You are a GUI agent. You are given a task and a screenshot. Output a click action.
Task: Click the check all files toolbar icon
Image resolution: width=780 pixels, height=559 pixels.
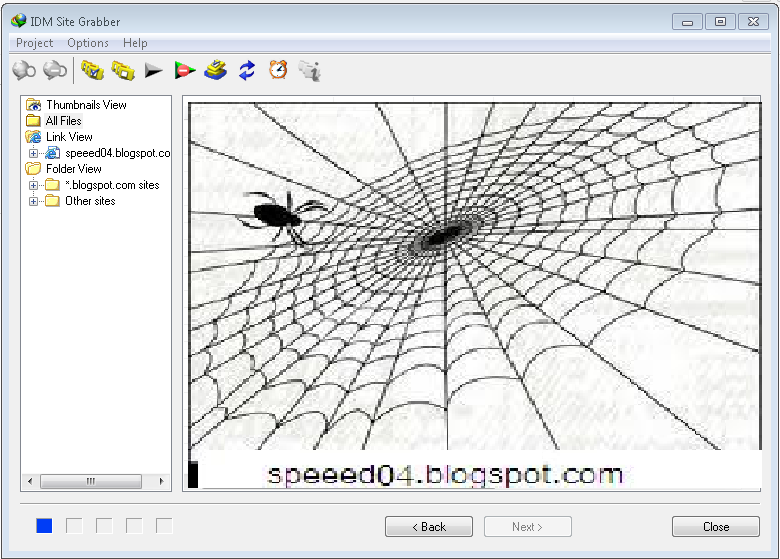point(93,70)
